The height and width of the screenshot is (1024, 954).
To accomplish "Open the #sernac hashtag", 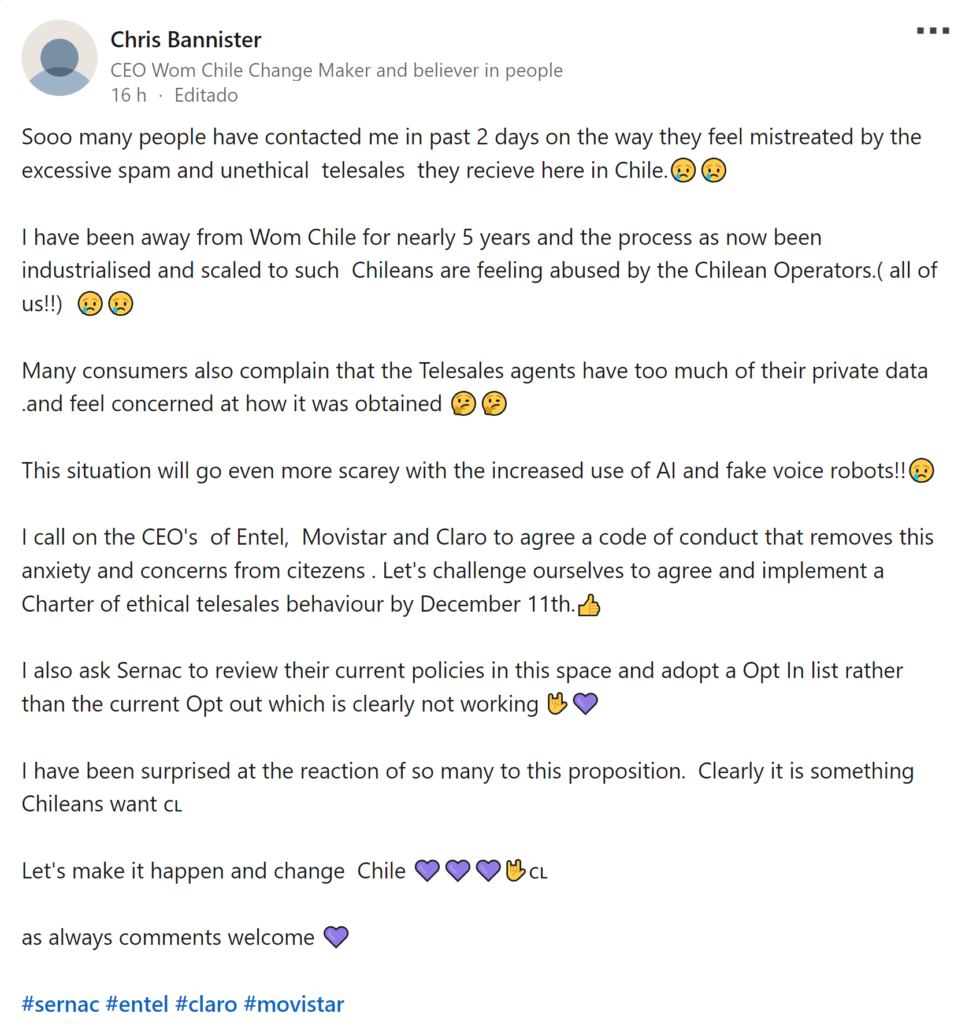I will click(x=60, y=1004).
